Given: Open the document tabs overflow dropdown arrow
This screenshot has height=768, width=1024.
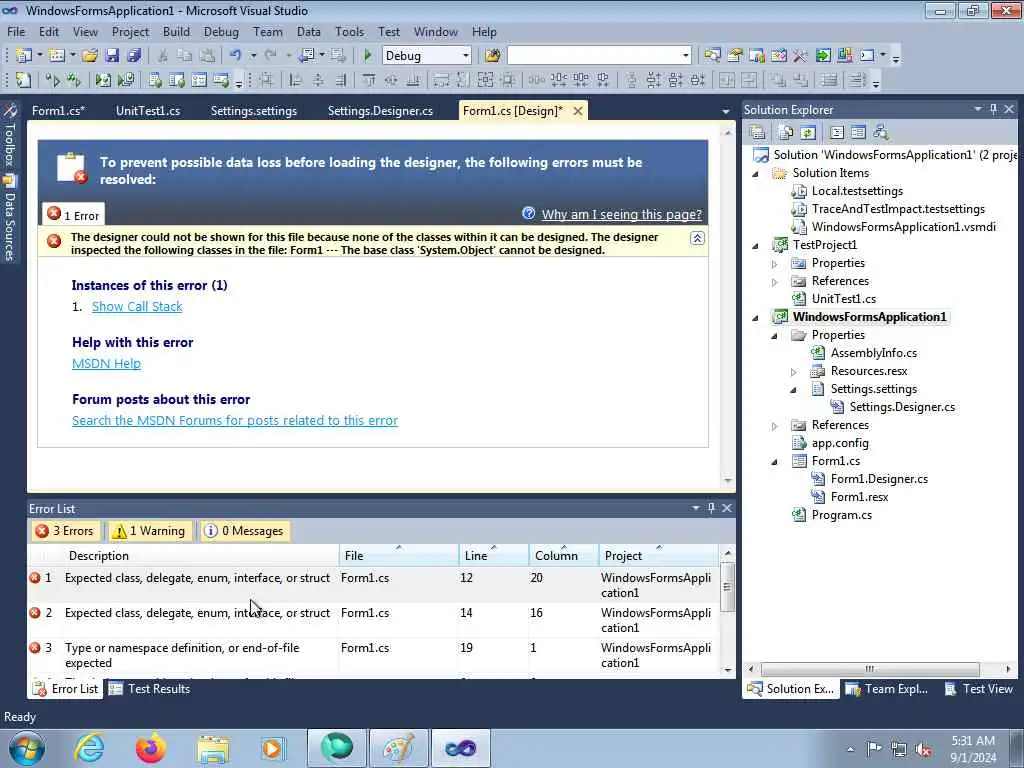Looking at the screenshot, I should [x=726, y=112].
